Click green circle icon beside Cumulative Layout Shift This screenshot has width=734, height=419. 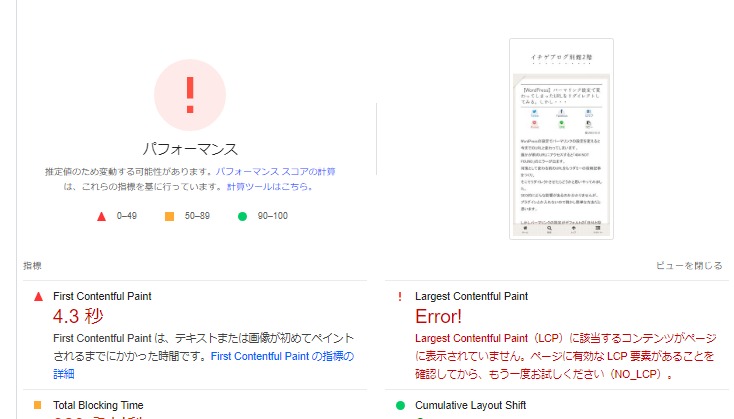click(x=400, y=405)
